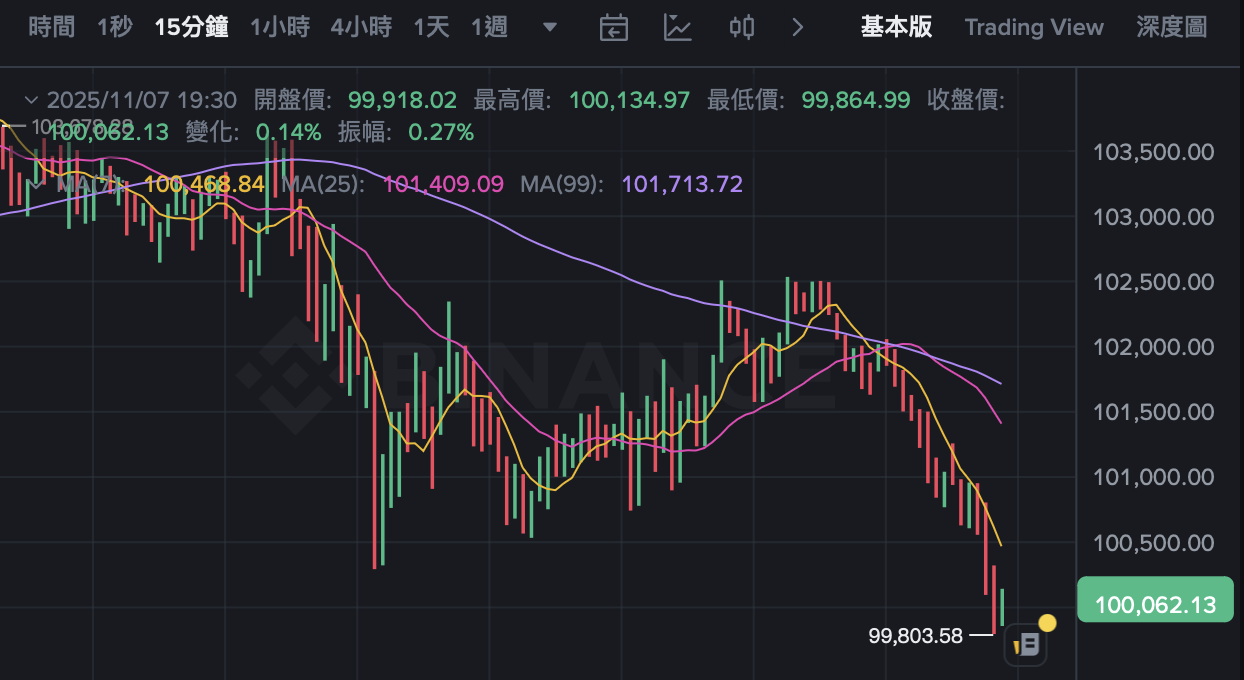1244x680 pixels.
Task: Open the extra timeframes dropdown arrow next to 1週
Action: [549, 29]
